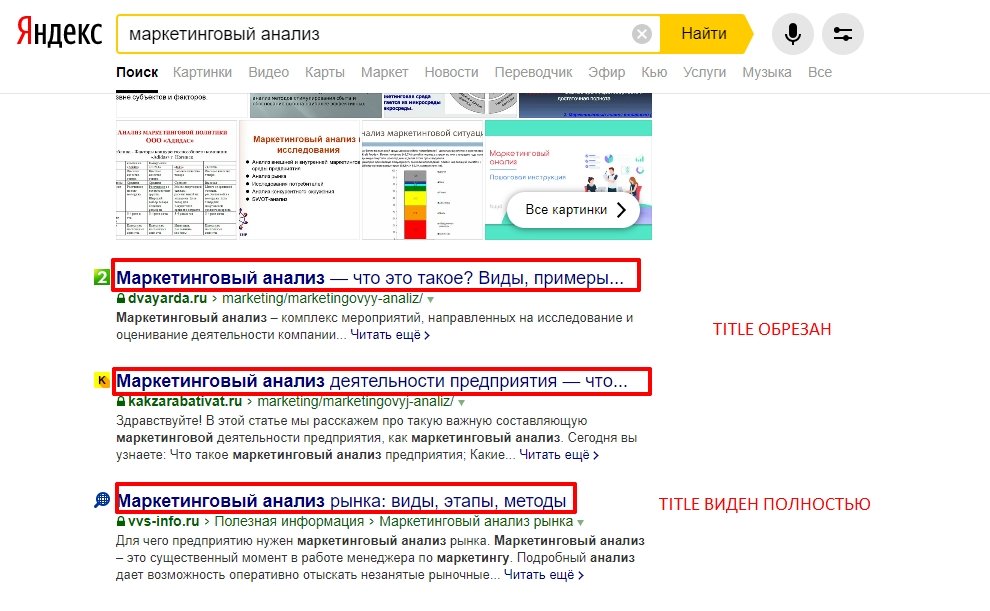The height and width of the screenshot is (611, 990).
Task: Click the vvs-info.ru globe favicon
Action: click(101, 500)
